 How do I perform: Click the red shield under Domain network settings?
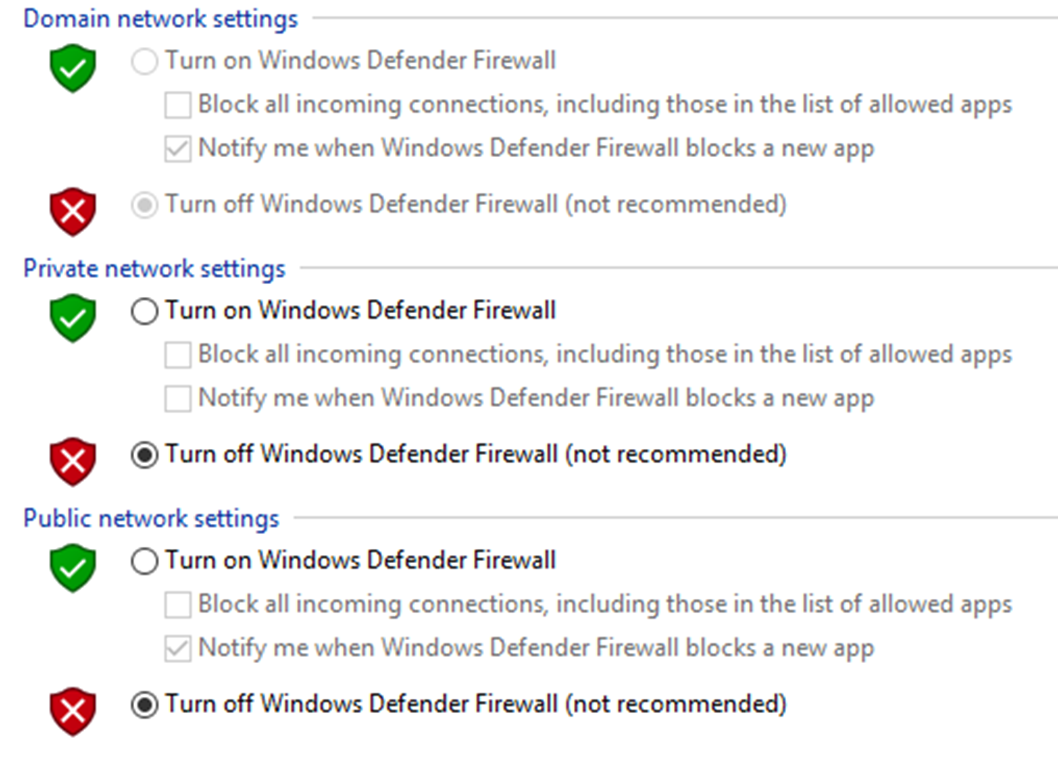(x=73, y=211)
